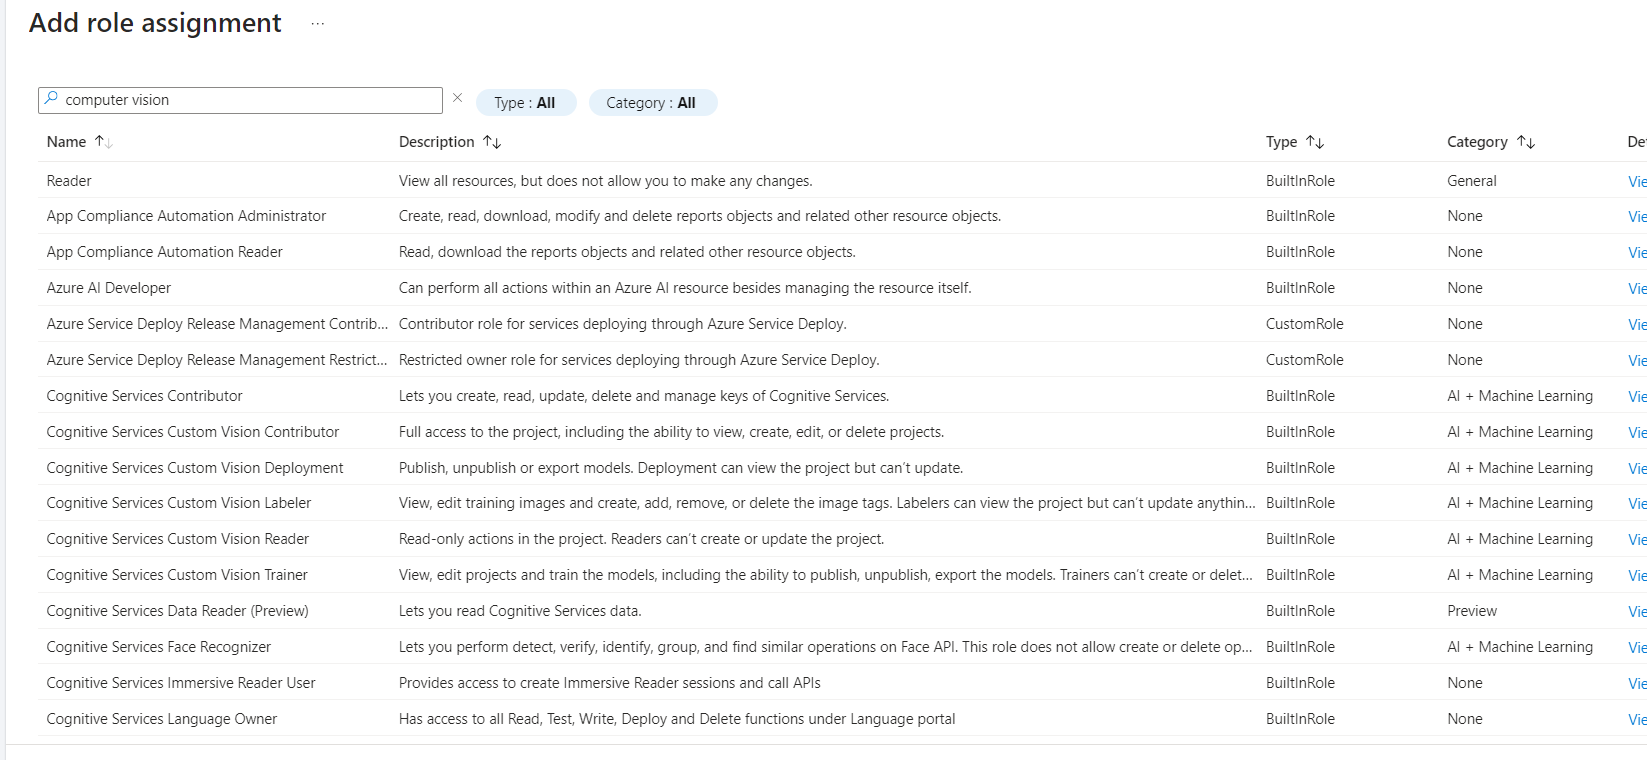
Task: Select Cognitive Services Custom Vision Reader role
Action: [x=842, y=539]
